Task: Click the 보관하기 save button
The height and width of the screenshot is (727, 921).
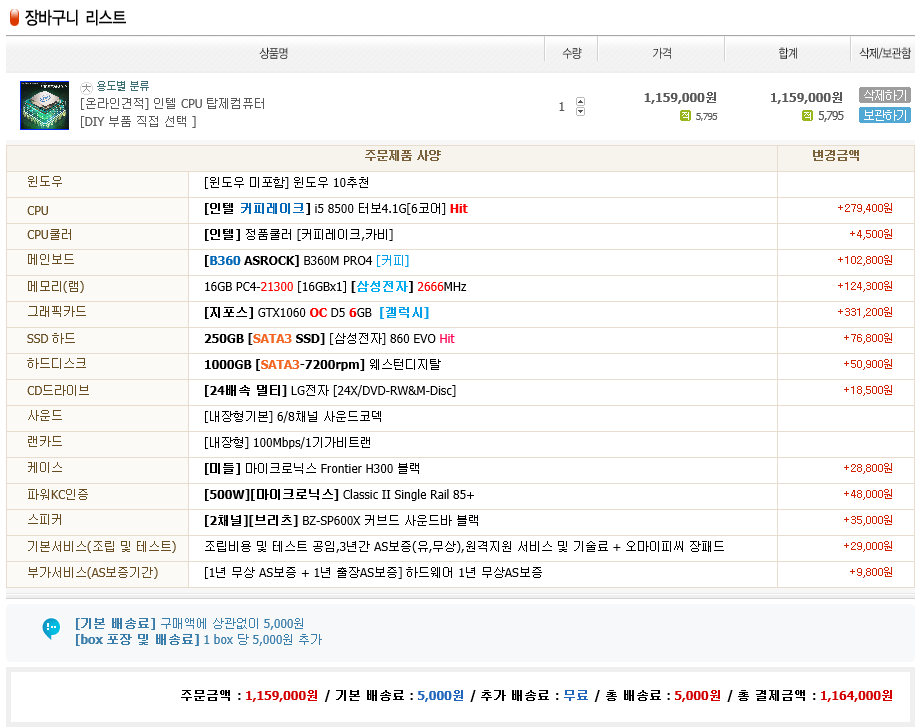Action: [x=884, y=115]
